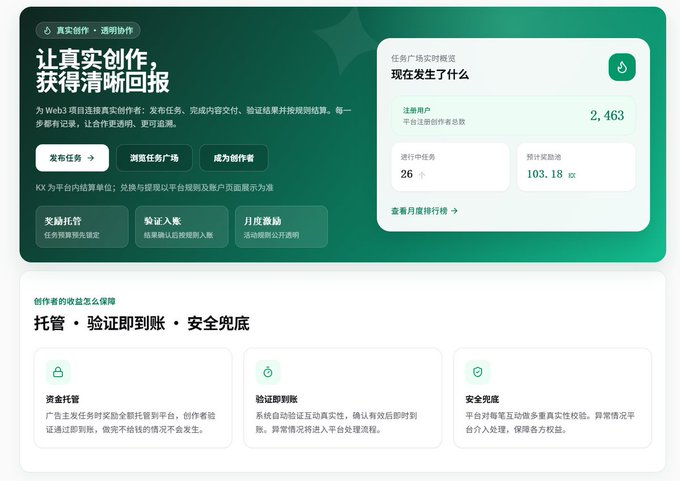Click the flame icon in overview card
This screenshot has height=481, width=680.
[622, 67]
